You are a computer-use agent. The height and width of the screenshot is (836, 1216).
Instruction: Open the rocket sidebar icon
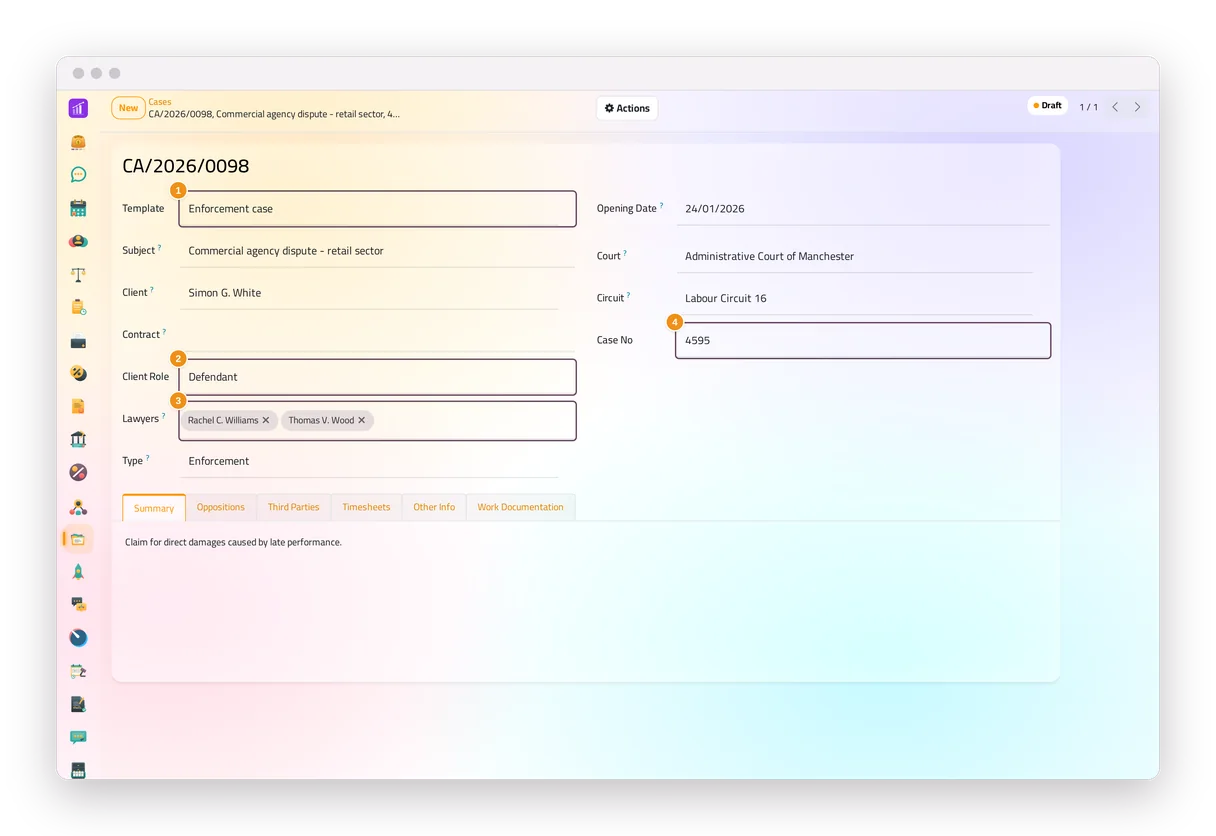(x=78, y=572)
